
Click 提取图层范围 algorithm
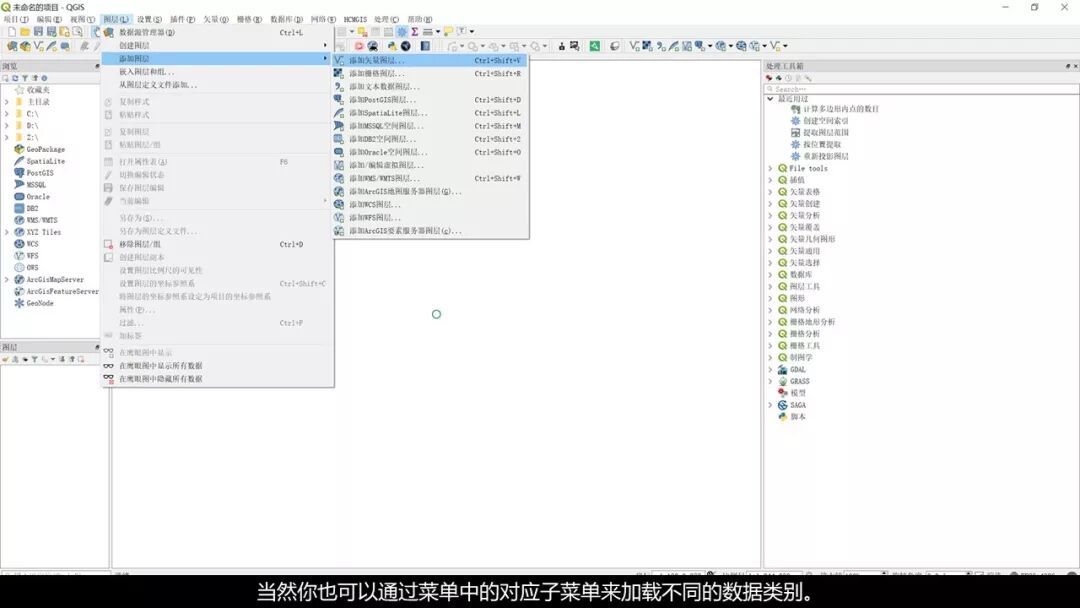click(x=825, y=132)
